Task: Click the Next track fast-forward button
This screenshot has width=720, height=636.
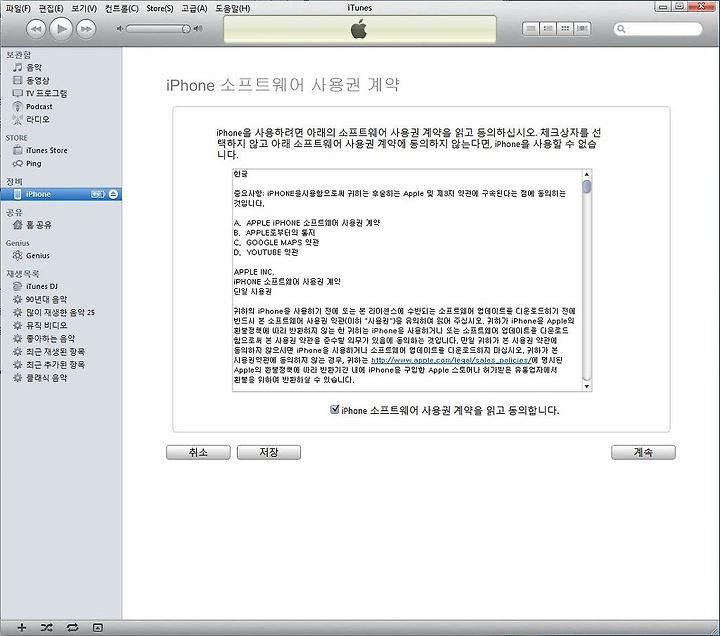Action: (x=86, y=29)
